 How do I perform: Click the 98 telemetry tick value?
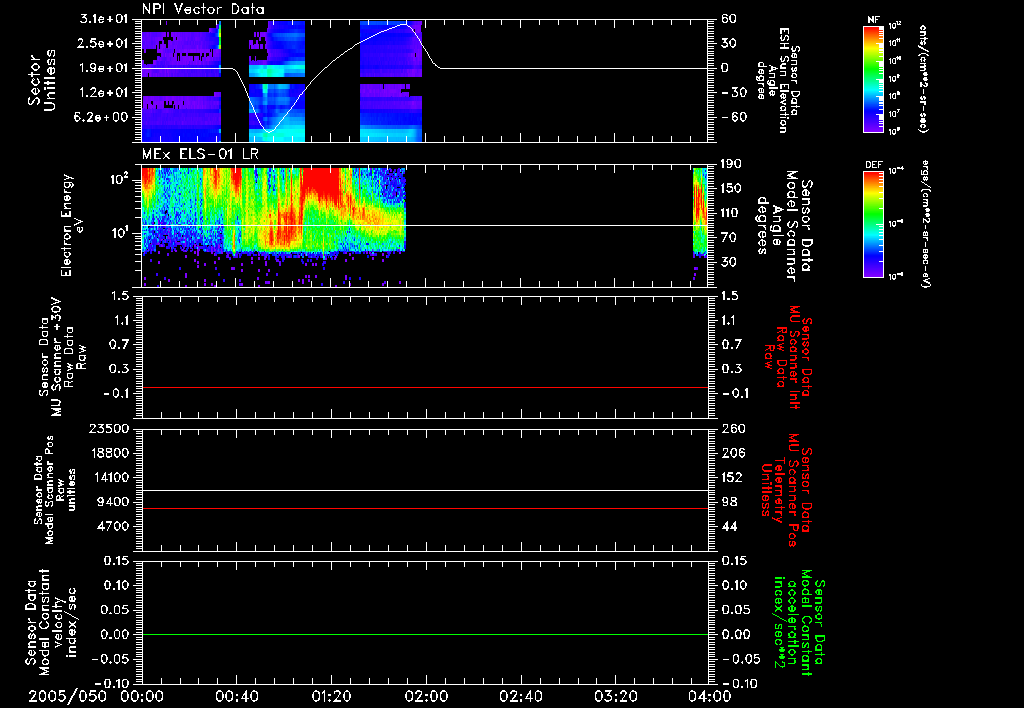pyautogui.click(x=729, y=502)
